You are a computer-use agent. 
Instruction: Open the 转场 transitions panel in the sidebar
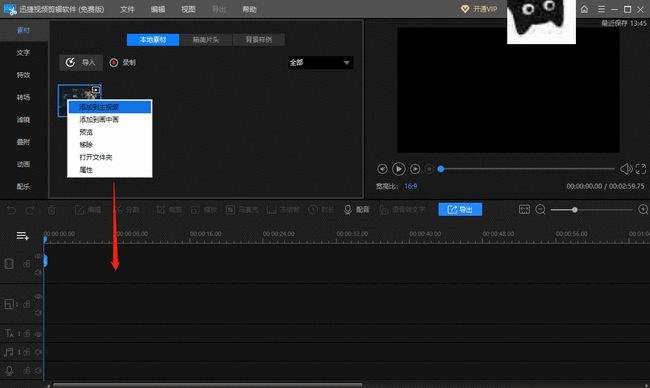(x=23, y=97)
